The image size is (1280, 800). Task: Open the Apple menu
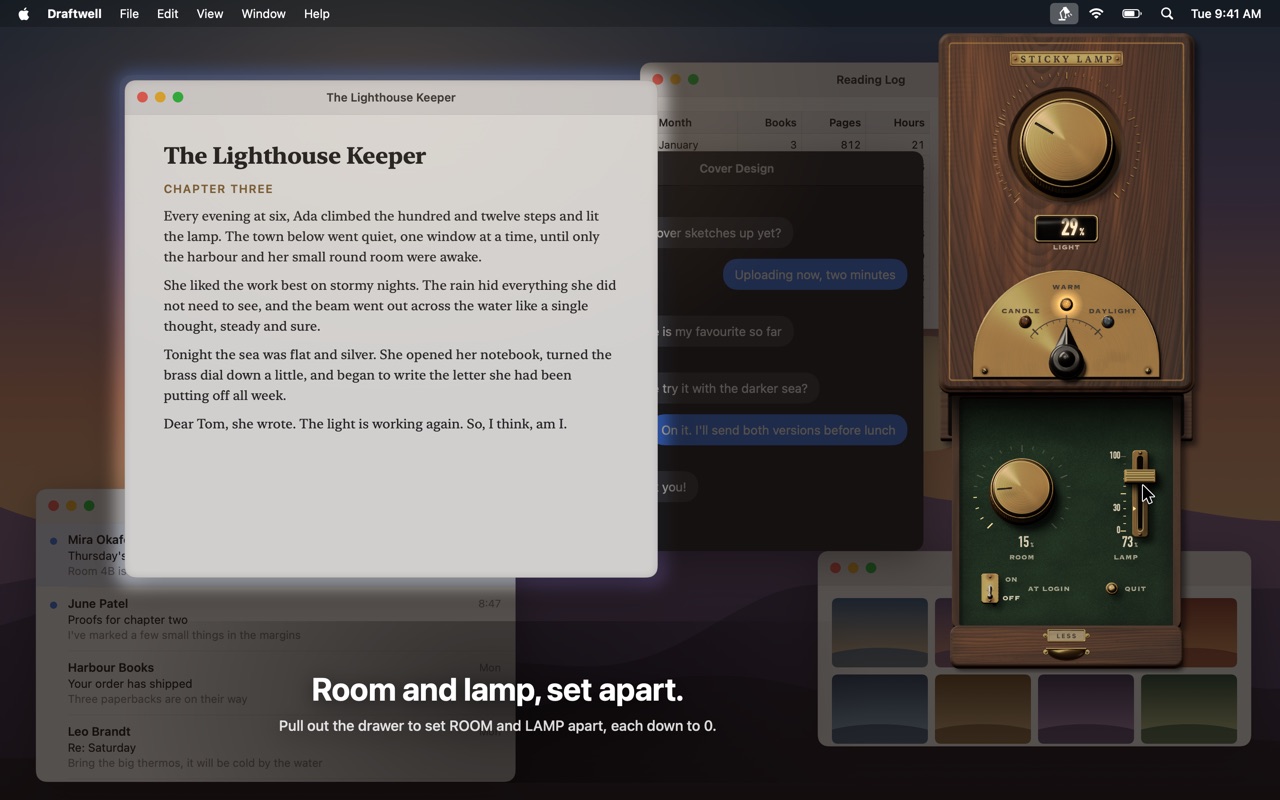click(24, 14)
